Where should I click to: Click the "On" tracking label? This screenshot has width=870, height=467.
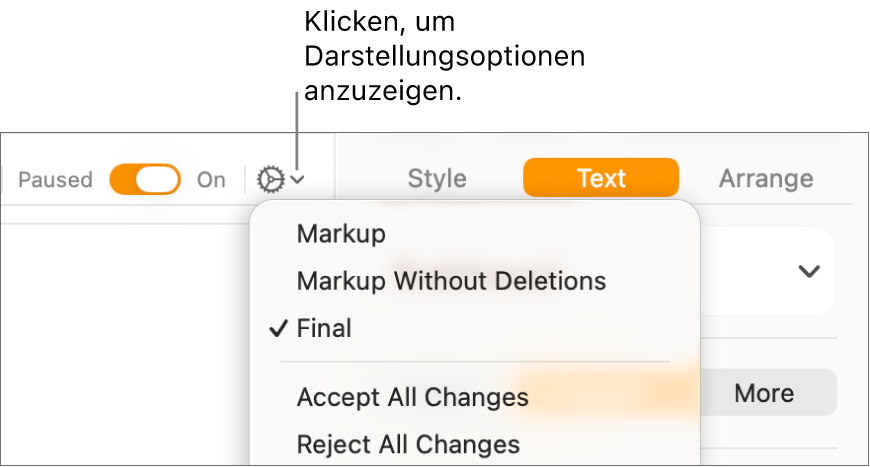pos(211,180)
